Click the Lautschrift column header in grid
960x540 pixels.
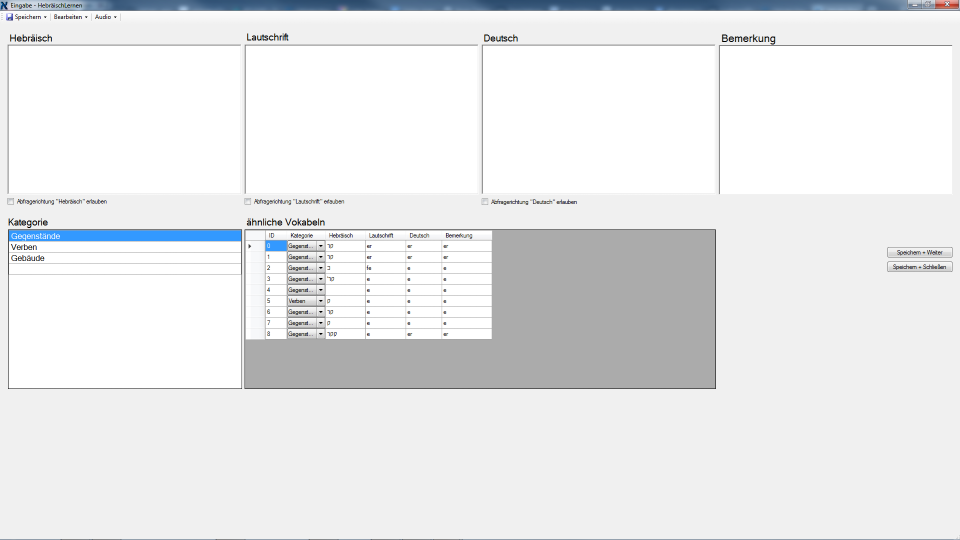pyautogui.click(x=381, y=235)
